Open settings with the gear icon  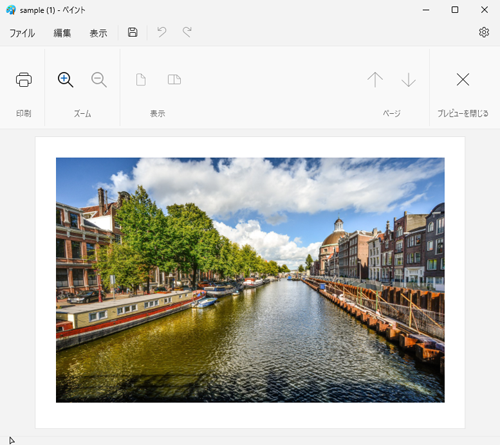click(484, 32)
